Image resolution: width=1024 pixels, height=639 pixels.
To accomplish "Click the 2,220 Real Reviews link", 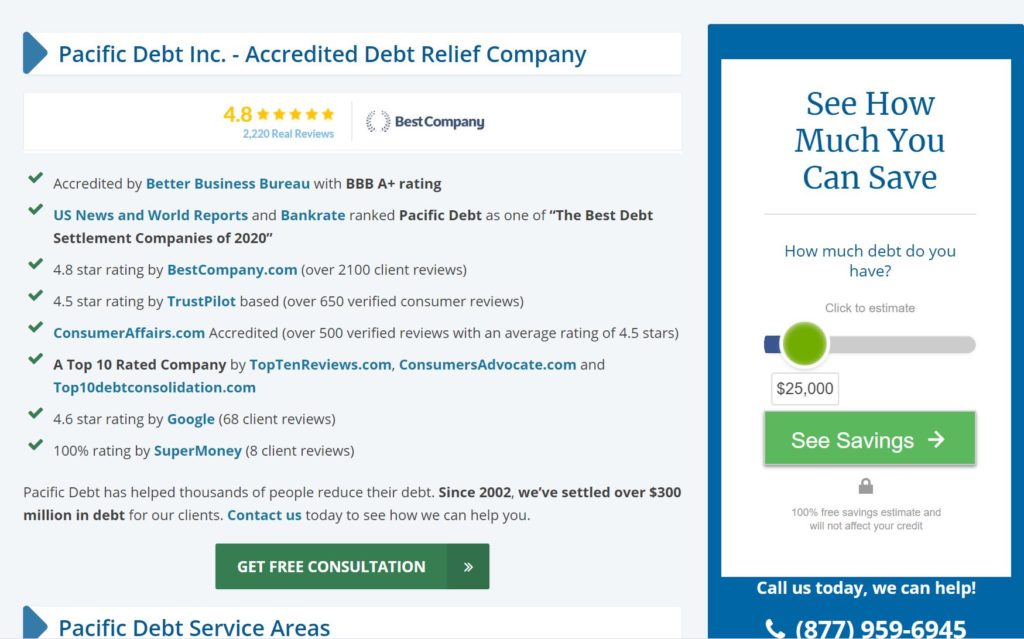I will [288, 133].
